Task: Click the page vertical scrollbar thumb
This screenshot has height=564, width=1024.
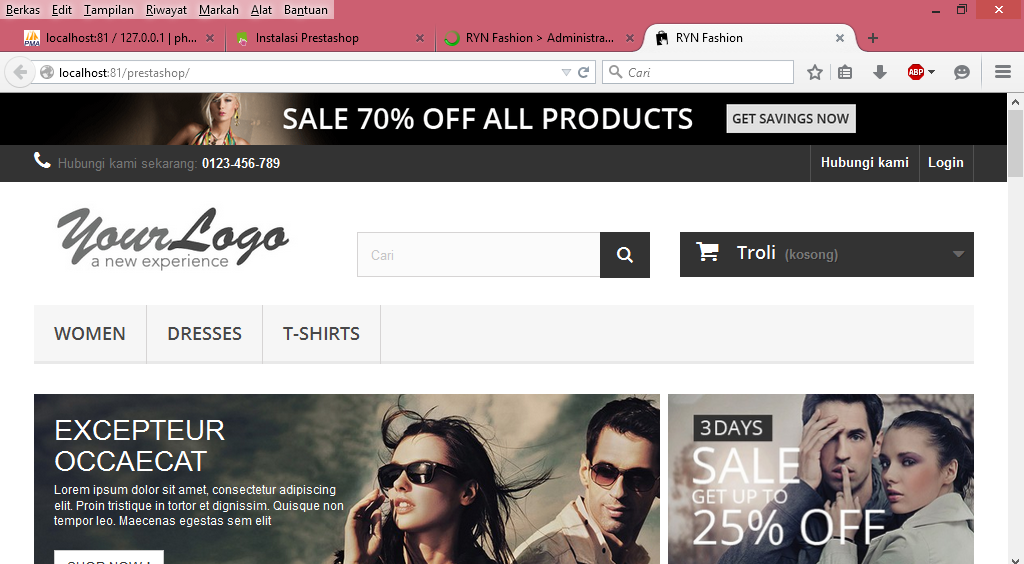Action: coord(1016,144)
